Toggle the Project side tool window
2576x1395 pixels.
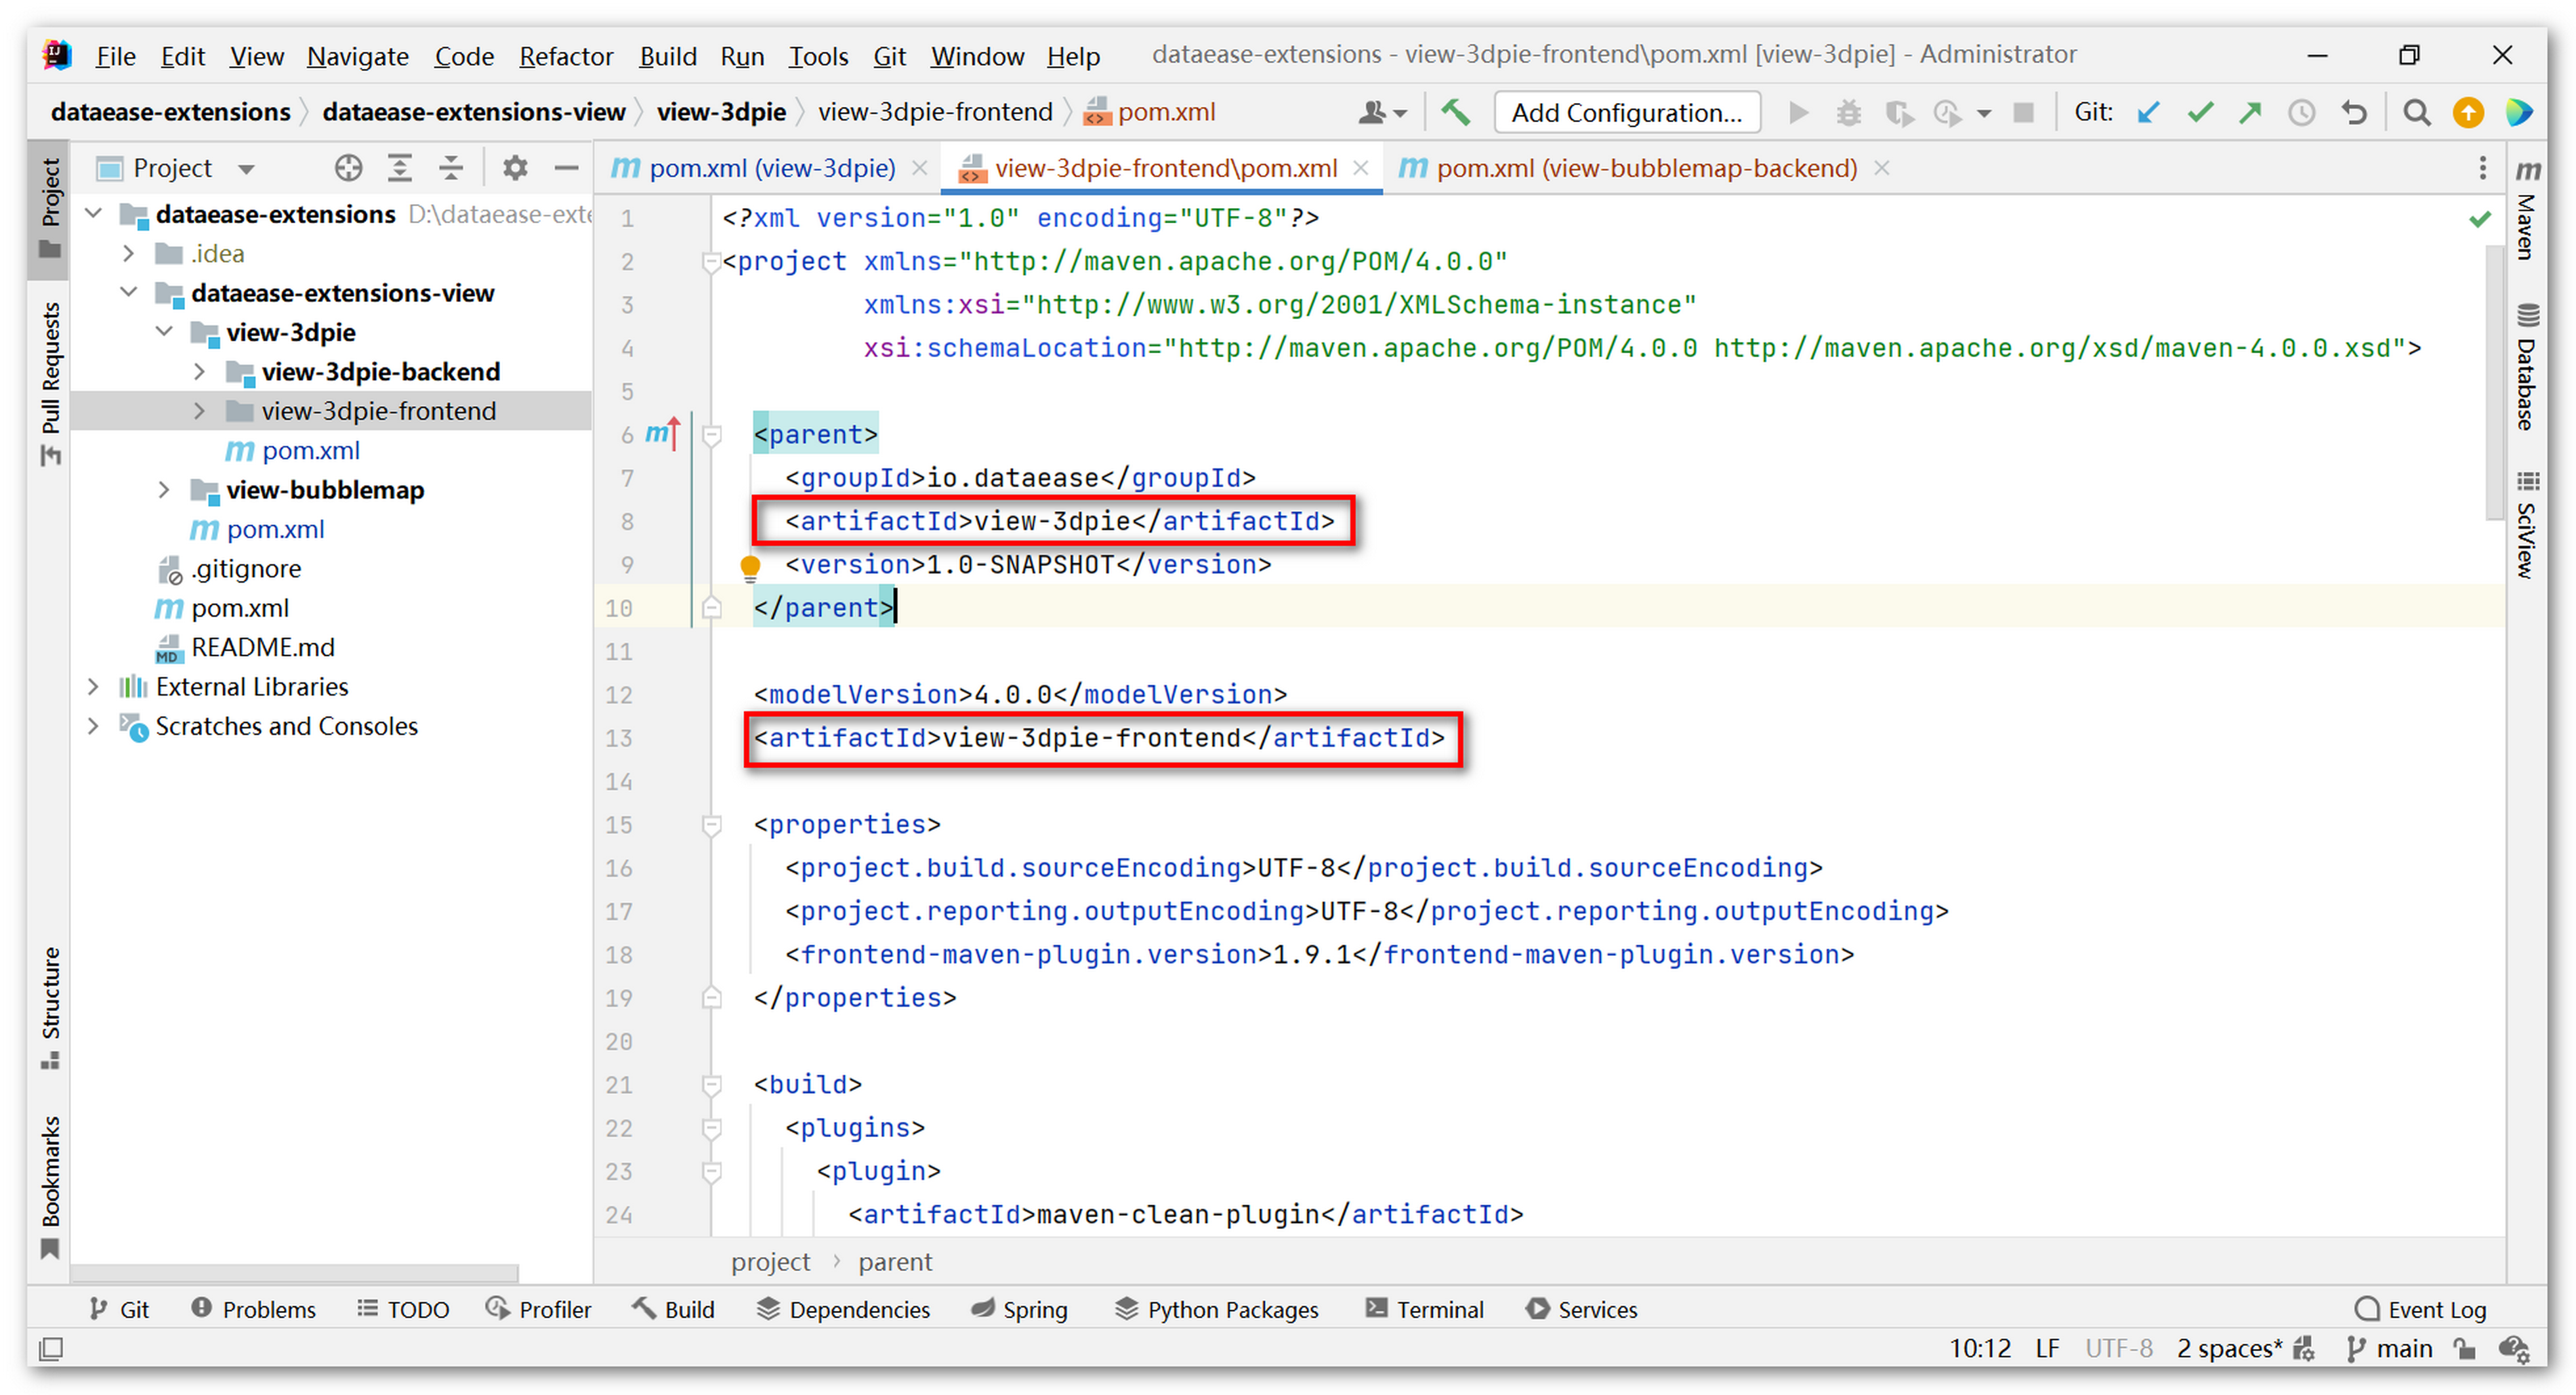coord(50,208)
